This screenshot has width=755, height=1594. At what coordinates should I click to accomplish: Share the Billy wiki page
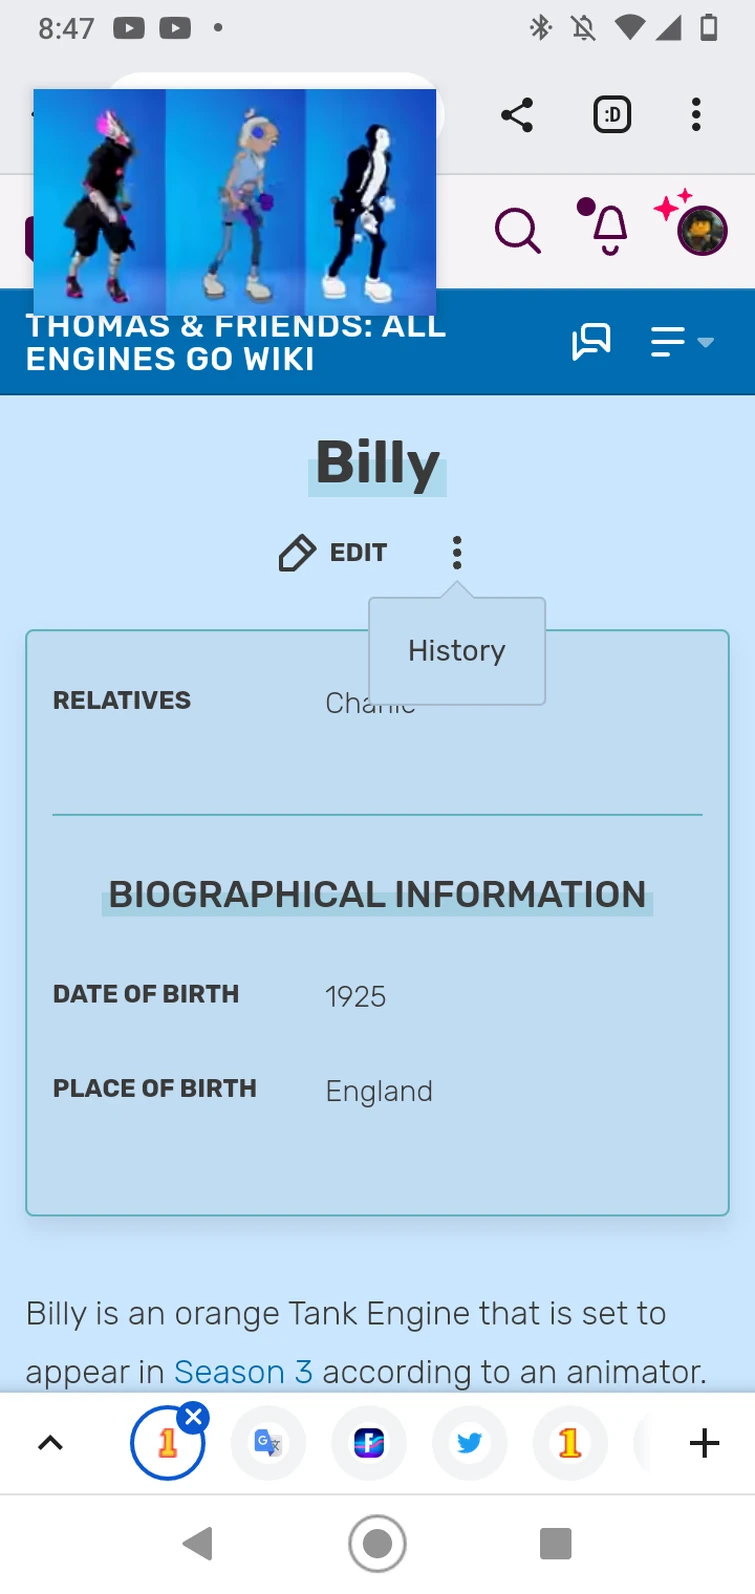click(x=517, y=114)
